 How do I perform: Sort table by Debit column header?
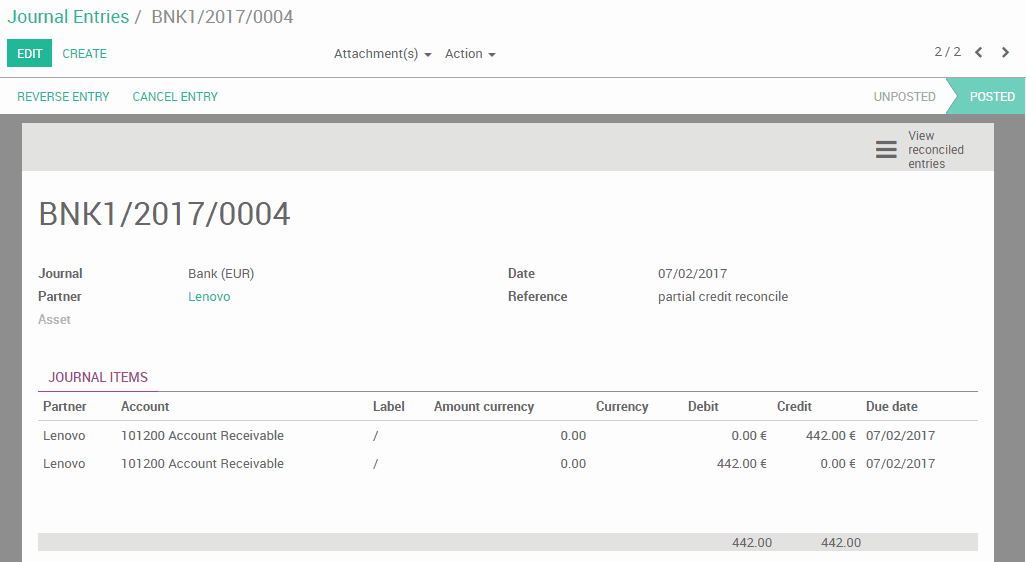[703, 407]
